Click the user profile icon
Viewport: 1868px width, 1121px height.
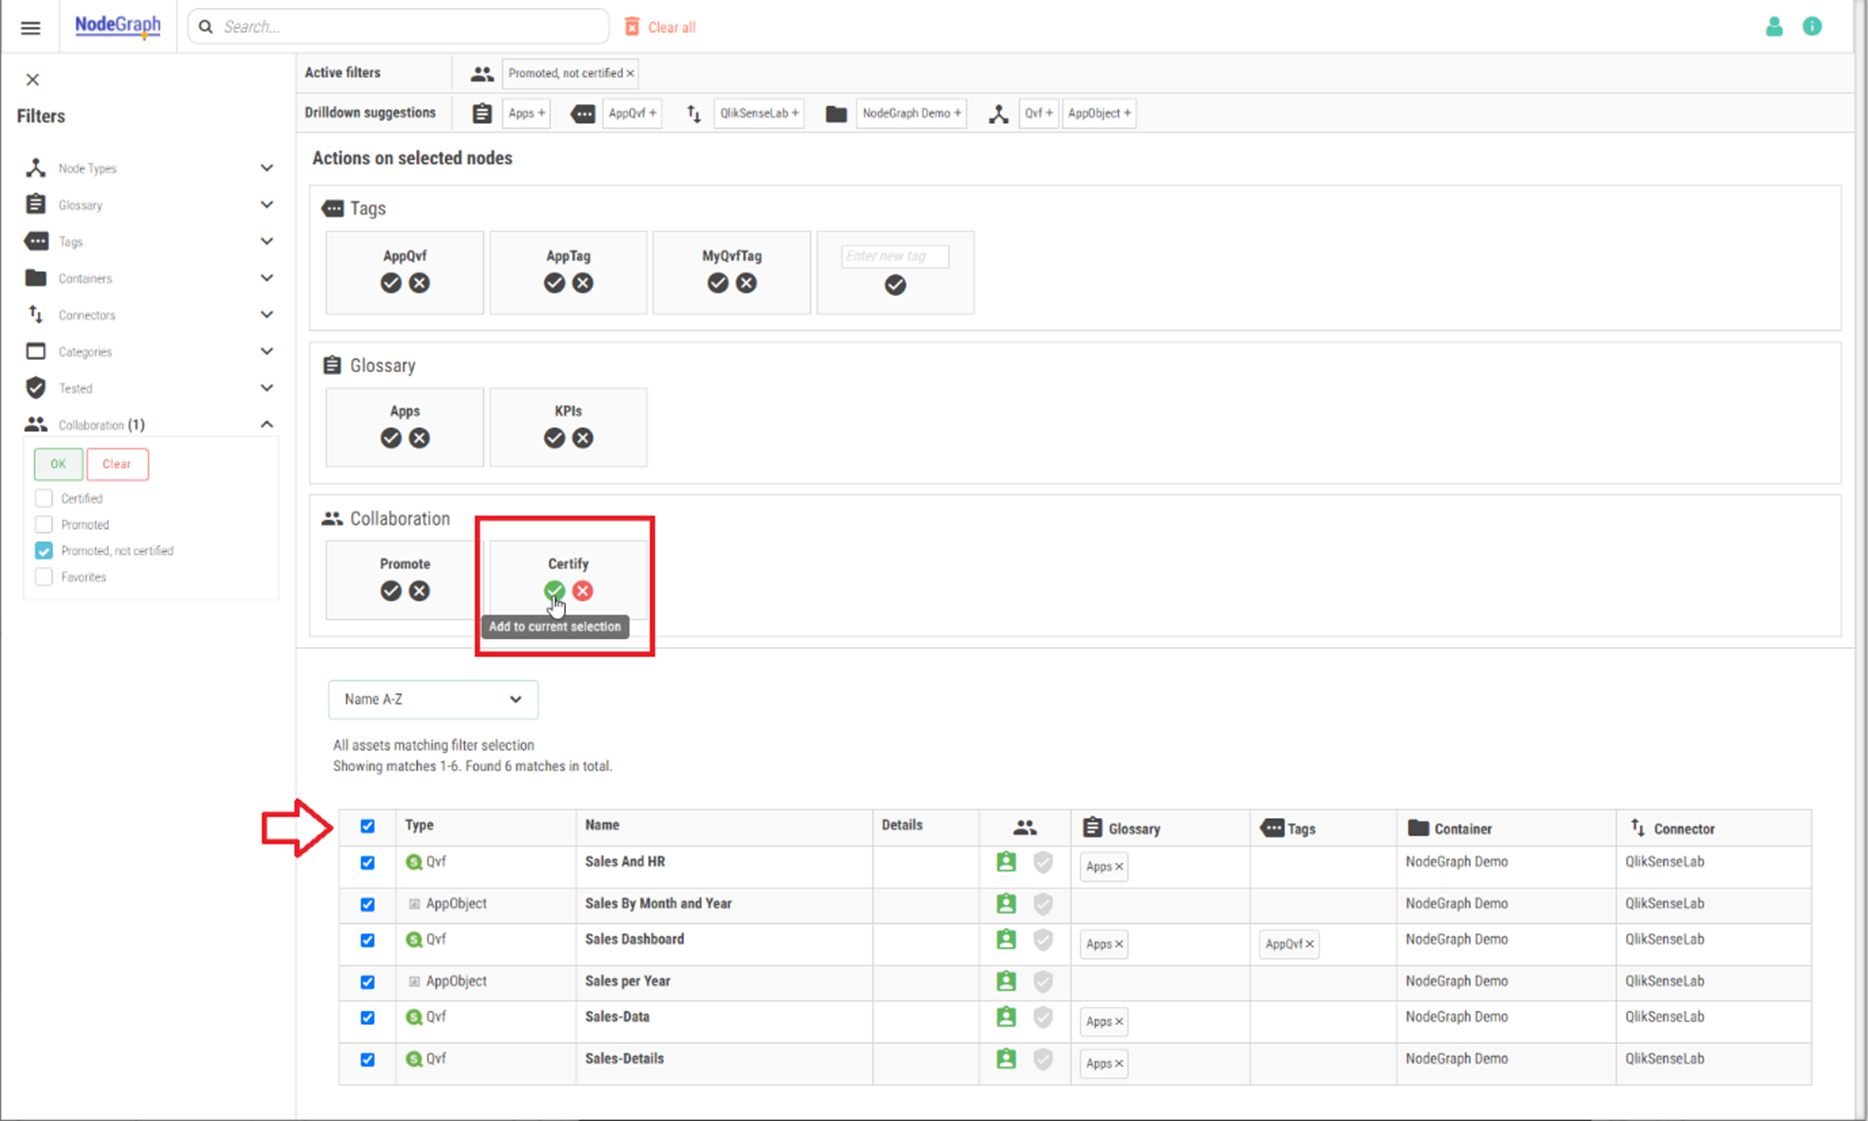click(x=1774, y=27)
